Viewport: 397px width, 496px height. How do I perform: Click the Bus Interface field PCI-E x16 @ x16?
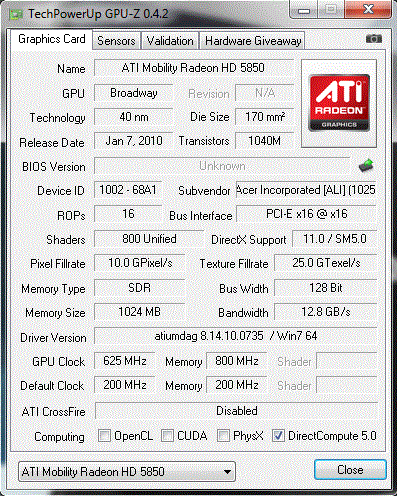(x=306, y=214)
